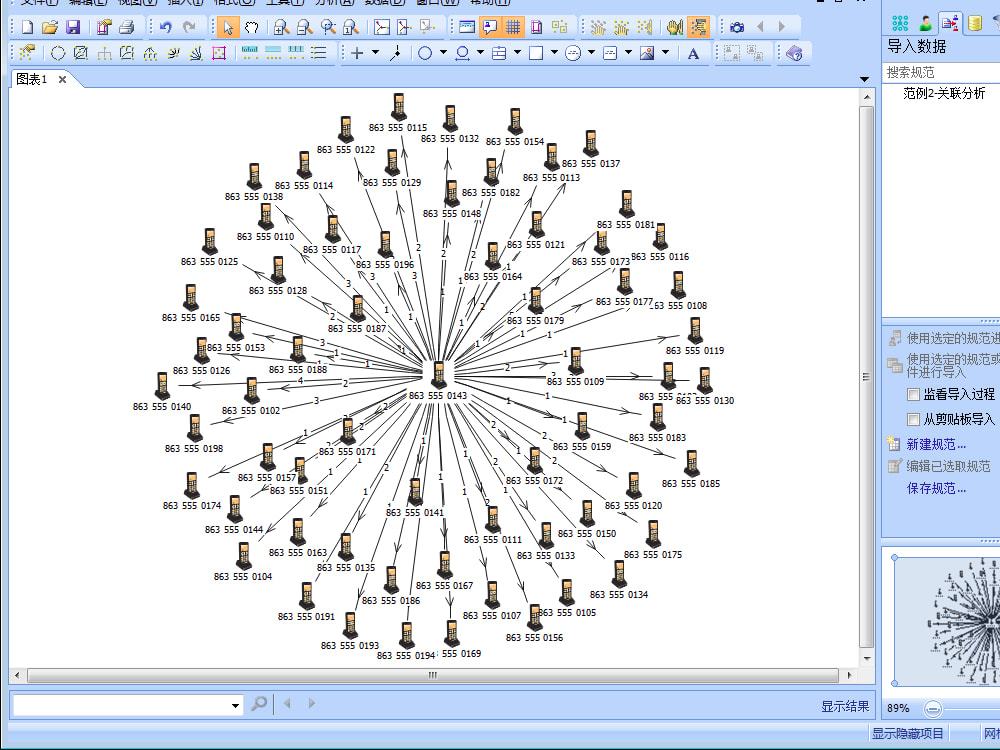Click the magnifier search button beside the combo box
The height and width of the screenshot is (750, 1000).
[x=259, y=703]
